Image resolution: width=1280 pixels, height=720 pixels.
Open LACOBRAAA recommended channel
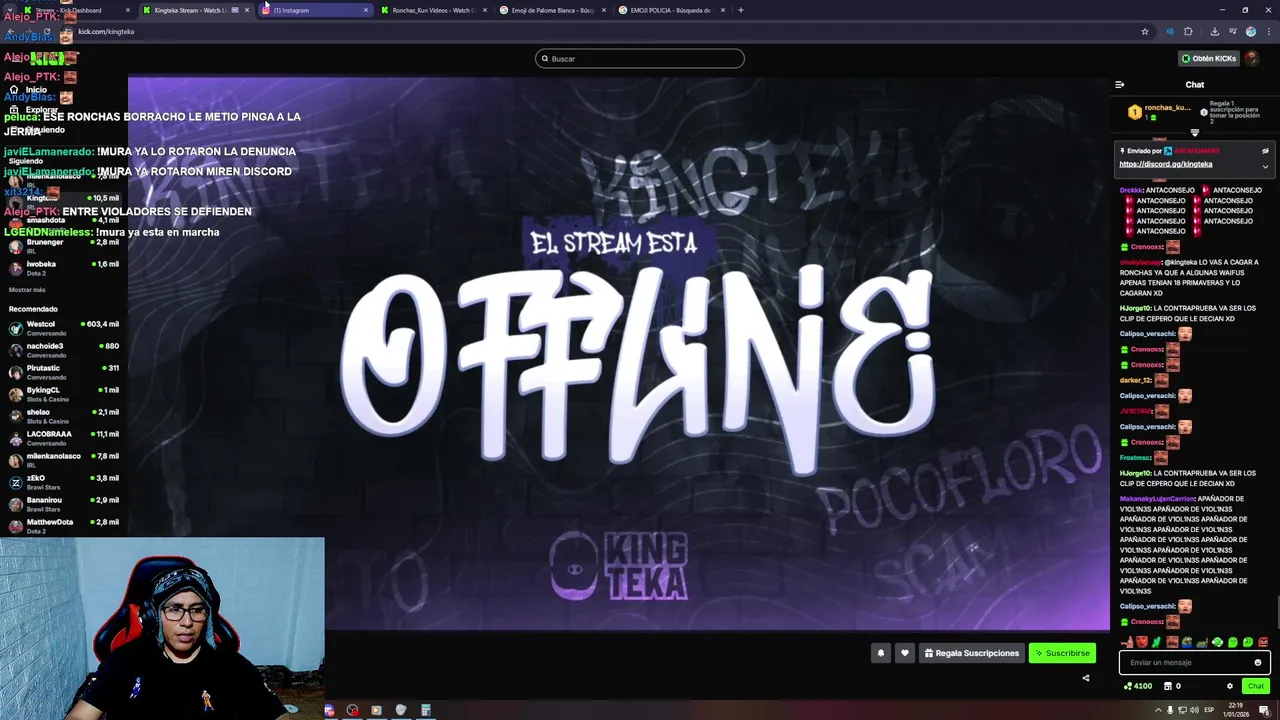pyautogui.click(x=64, y=438)
